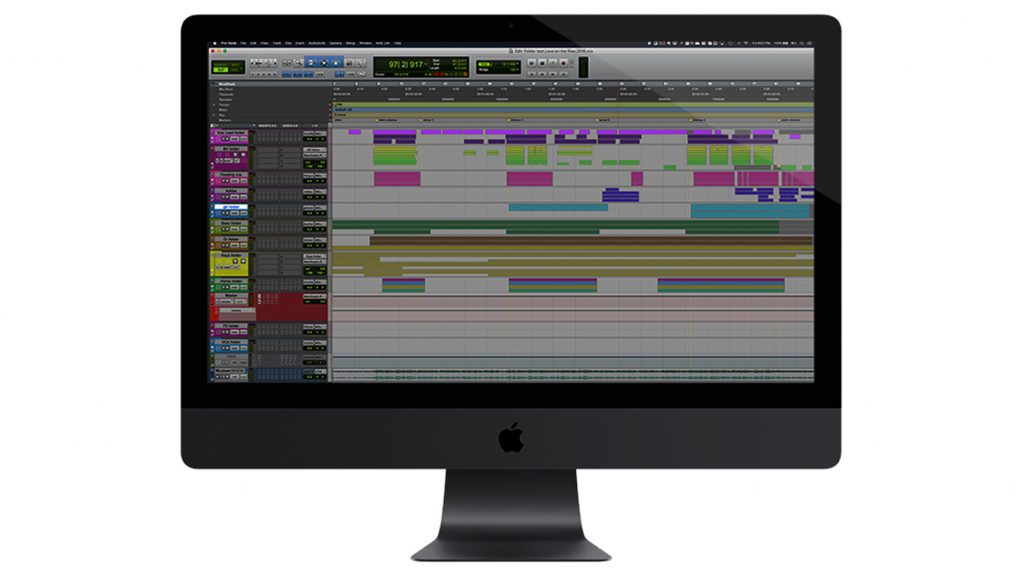Image resolution: width=1024 pixels, height=575 pixels.
Task: Recall zoom preset 5
Action: [x=274, y=74]
